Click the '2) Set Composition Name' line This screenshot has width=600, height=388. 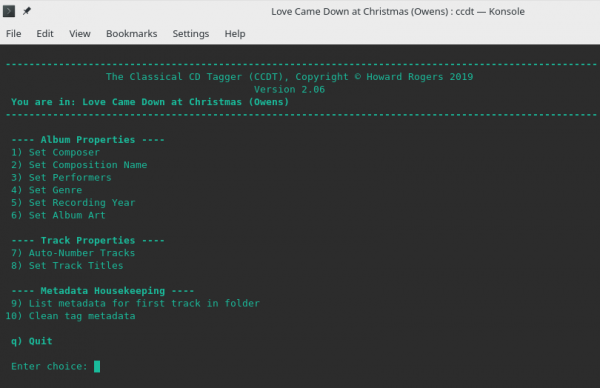79,165
